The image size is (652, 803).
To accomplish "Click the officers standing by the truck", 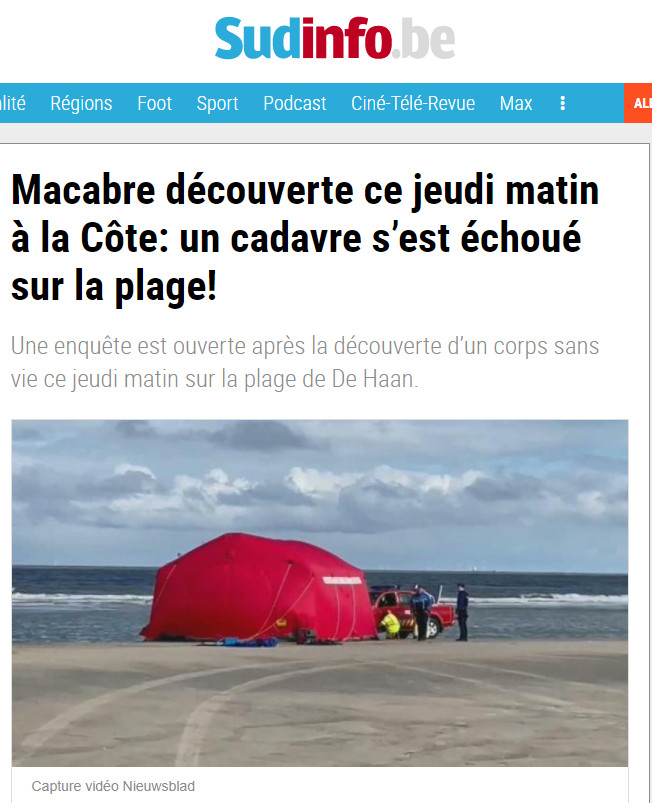I will coord(440,612).
